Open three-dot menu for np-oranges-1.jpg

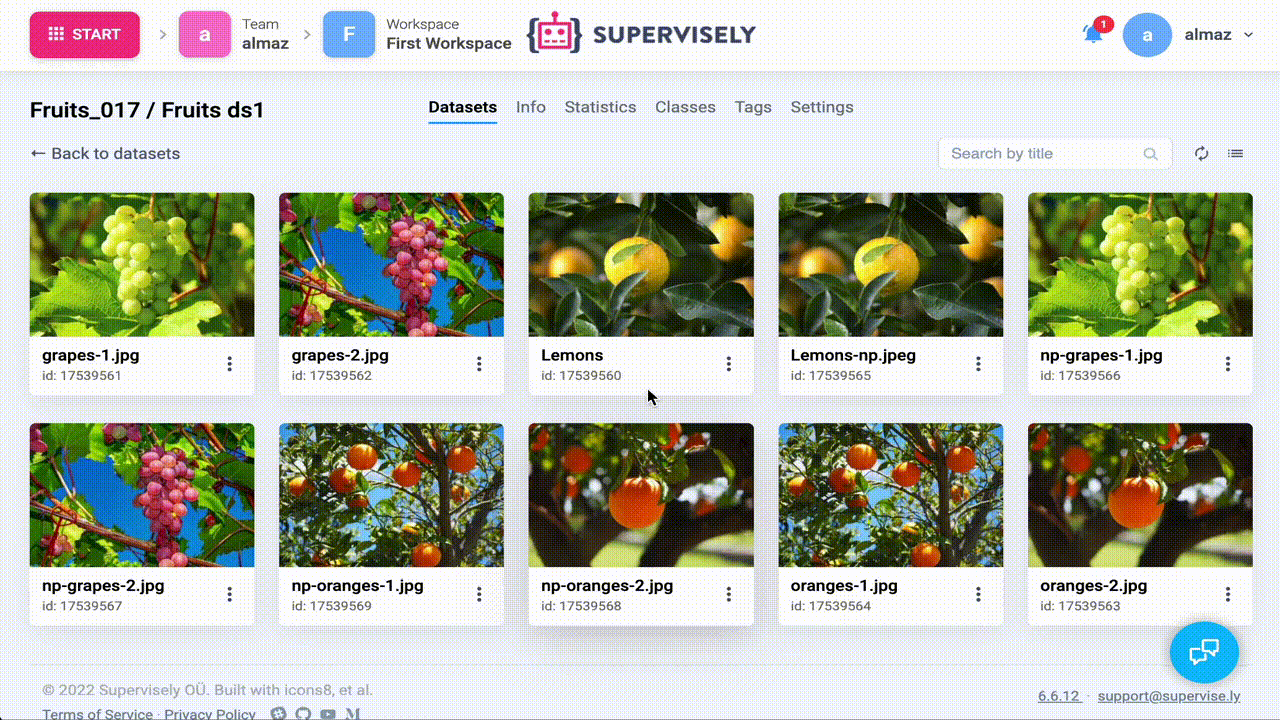click(x=479, y=594)
